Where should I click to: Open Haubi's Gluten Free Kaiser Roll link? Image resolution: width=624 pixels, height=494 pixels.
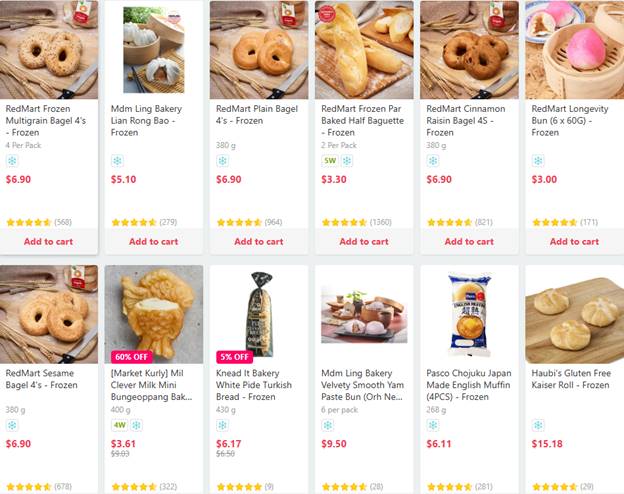[x=574, y=378]
